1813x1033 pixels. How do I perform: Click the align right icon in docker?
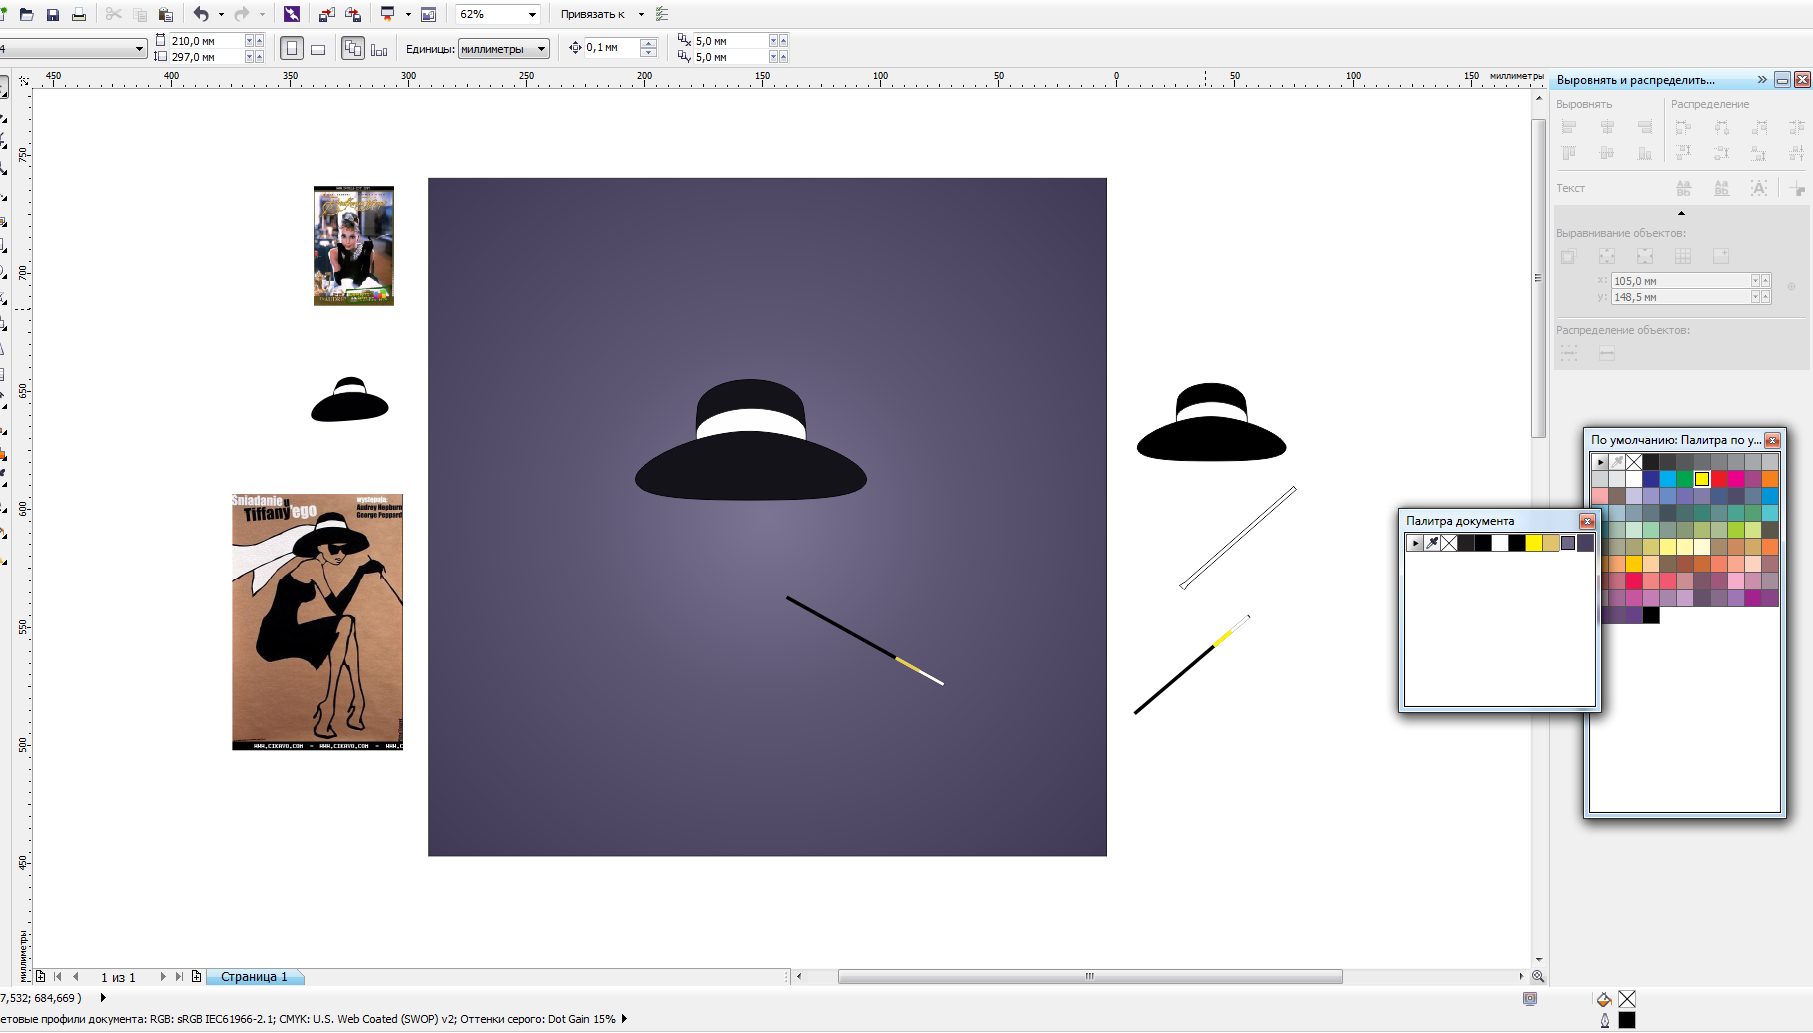[1645, 127]
